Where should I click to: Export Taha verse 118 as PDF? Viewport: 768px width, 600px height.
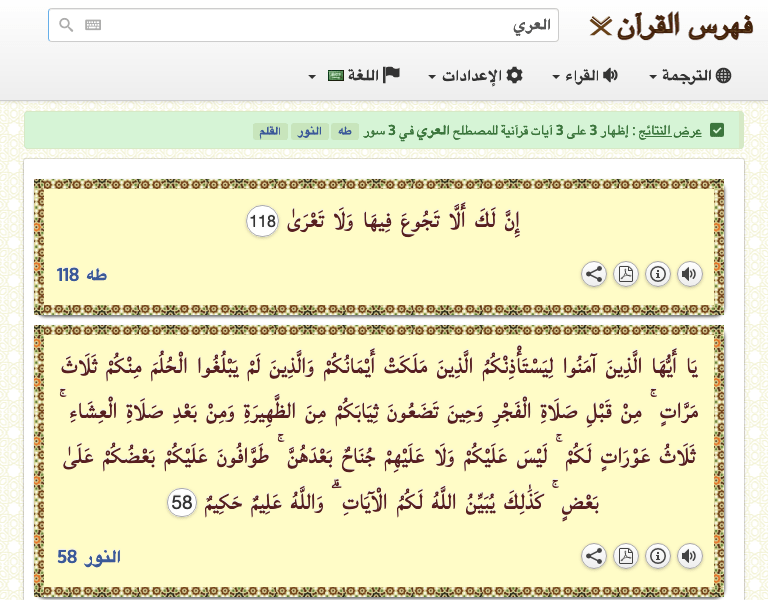click(x=625, y=275)
